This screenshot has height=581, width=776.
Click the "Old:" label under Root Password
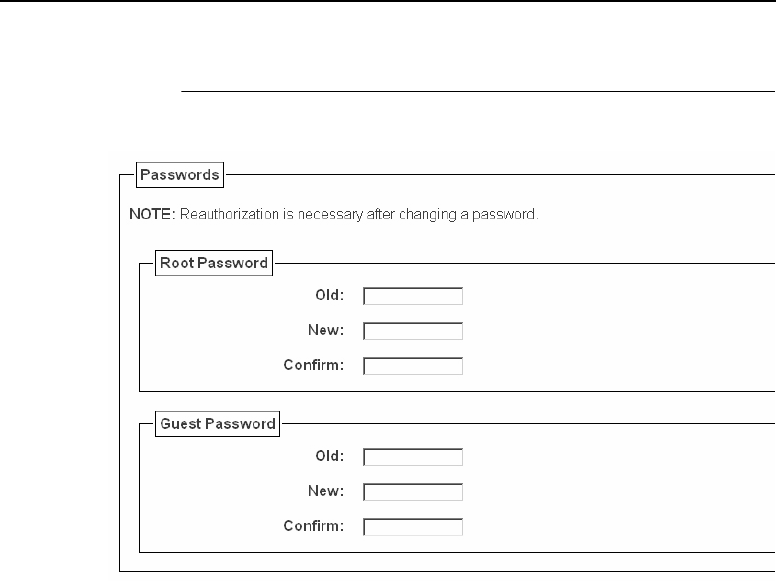pos(329,295)
